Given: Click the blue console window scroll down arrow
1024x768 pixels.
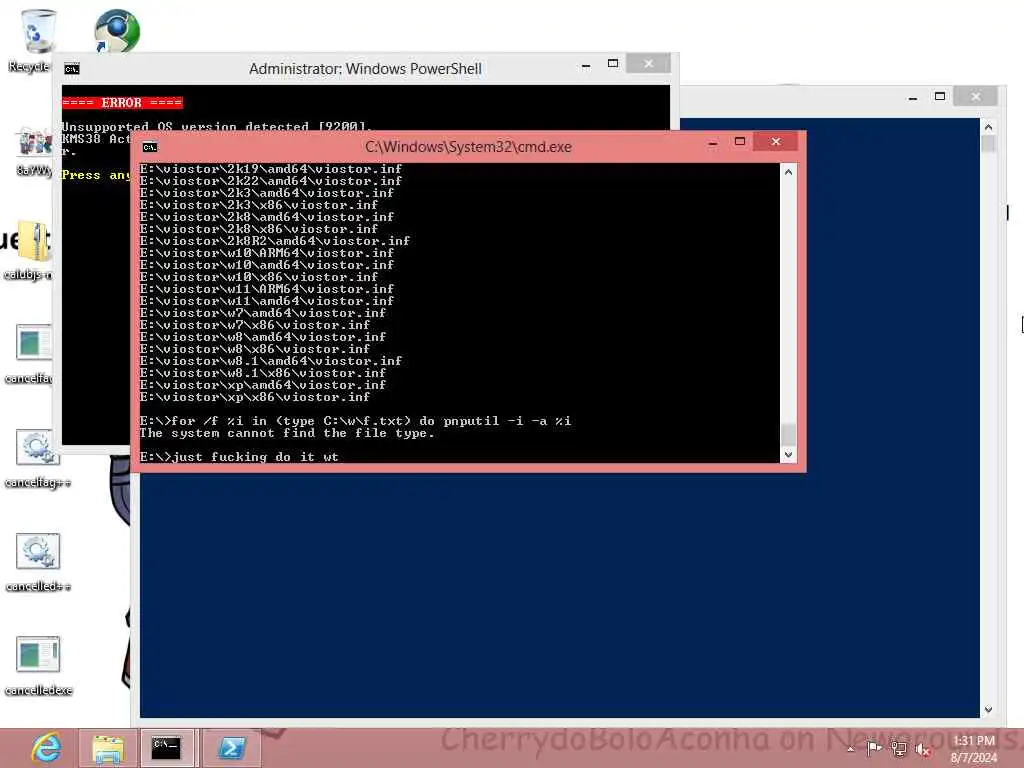Looking at the screenshot, I should tap(988, 709).
